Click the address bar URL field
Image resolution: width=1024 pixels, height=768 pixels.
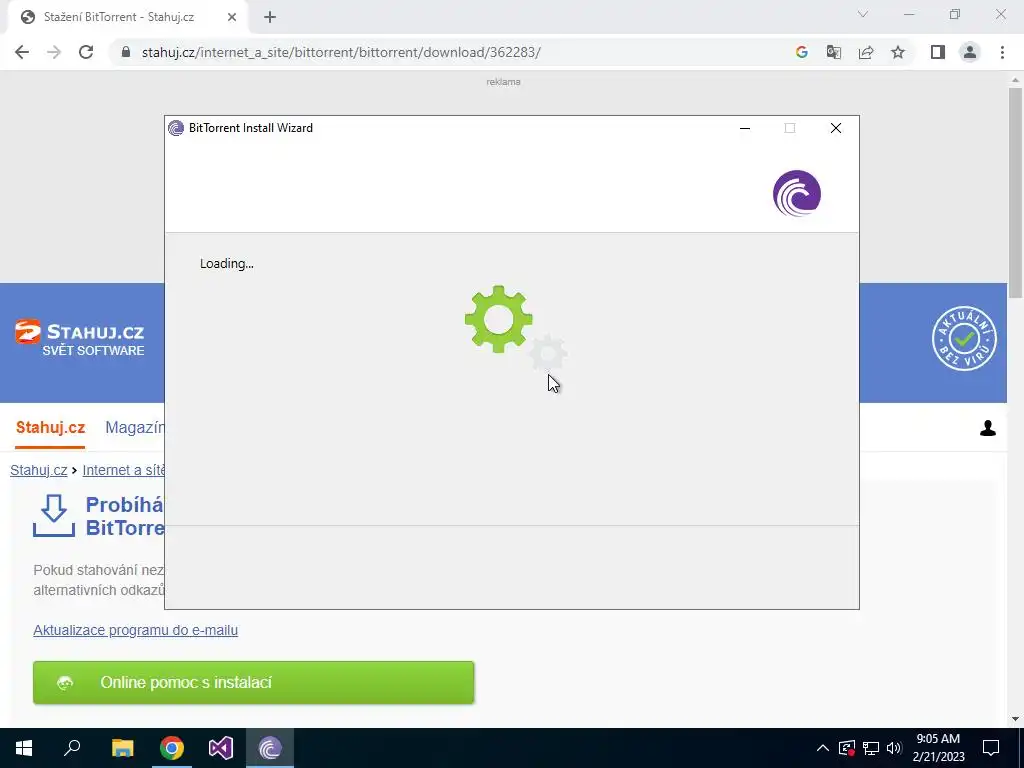tap(451, 52)
